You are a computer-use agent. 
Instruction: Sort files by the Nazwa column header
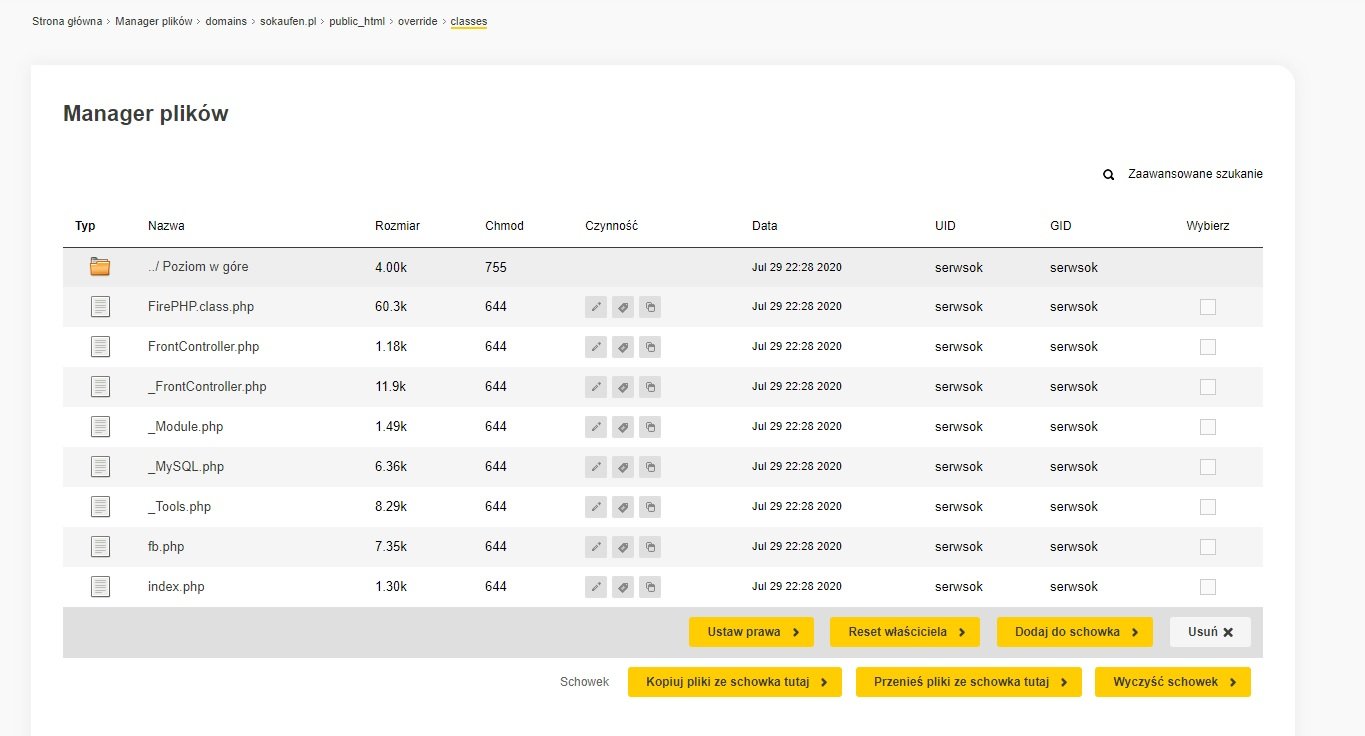pyautogui.click(x=166, y=226)
